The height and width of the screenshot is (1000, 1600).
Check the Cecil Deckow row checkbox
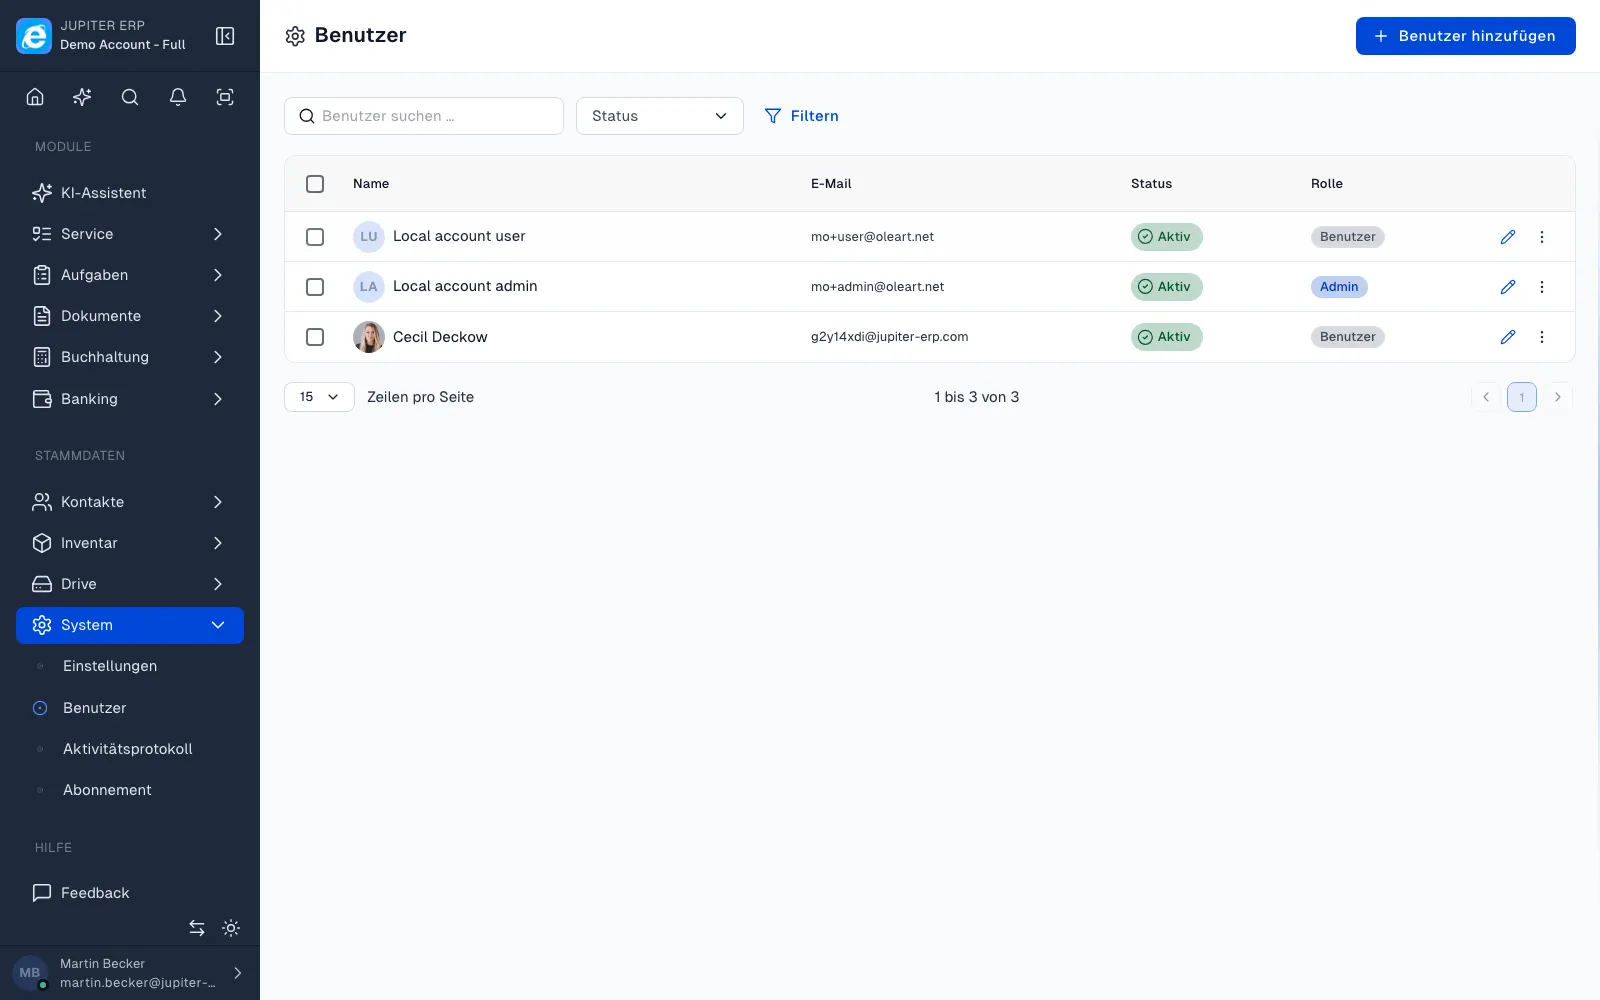tap(315, 337)
